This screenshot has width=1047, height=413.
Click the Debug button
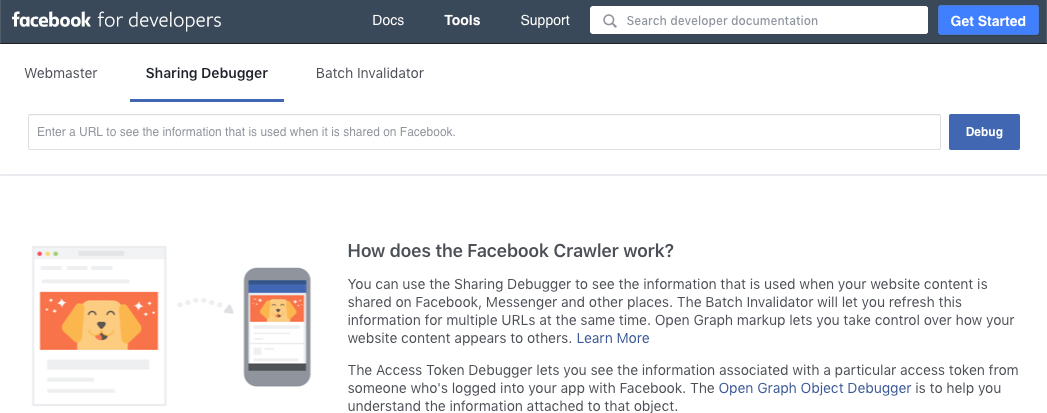click(984, 132)
